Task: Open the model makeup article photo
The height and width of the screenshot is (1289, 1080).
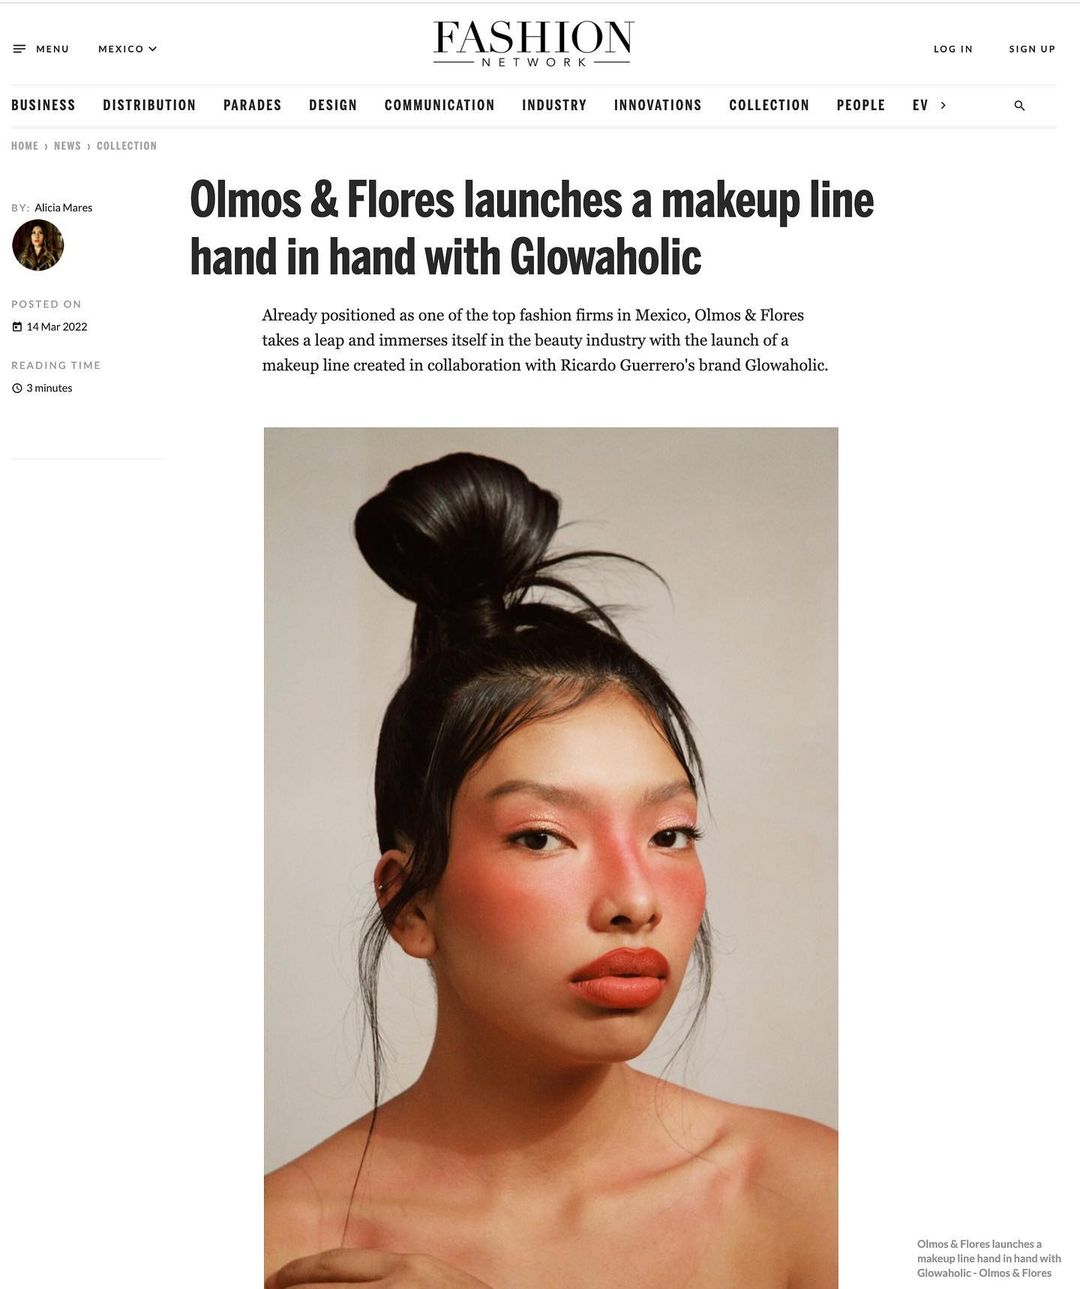Action: (x=551, y=858)
